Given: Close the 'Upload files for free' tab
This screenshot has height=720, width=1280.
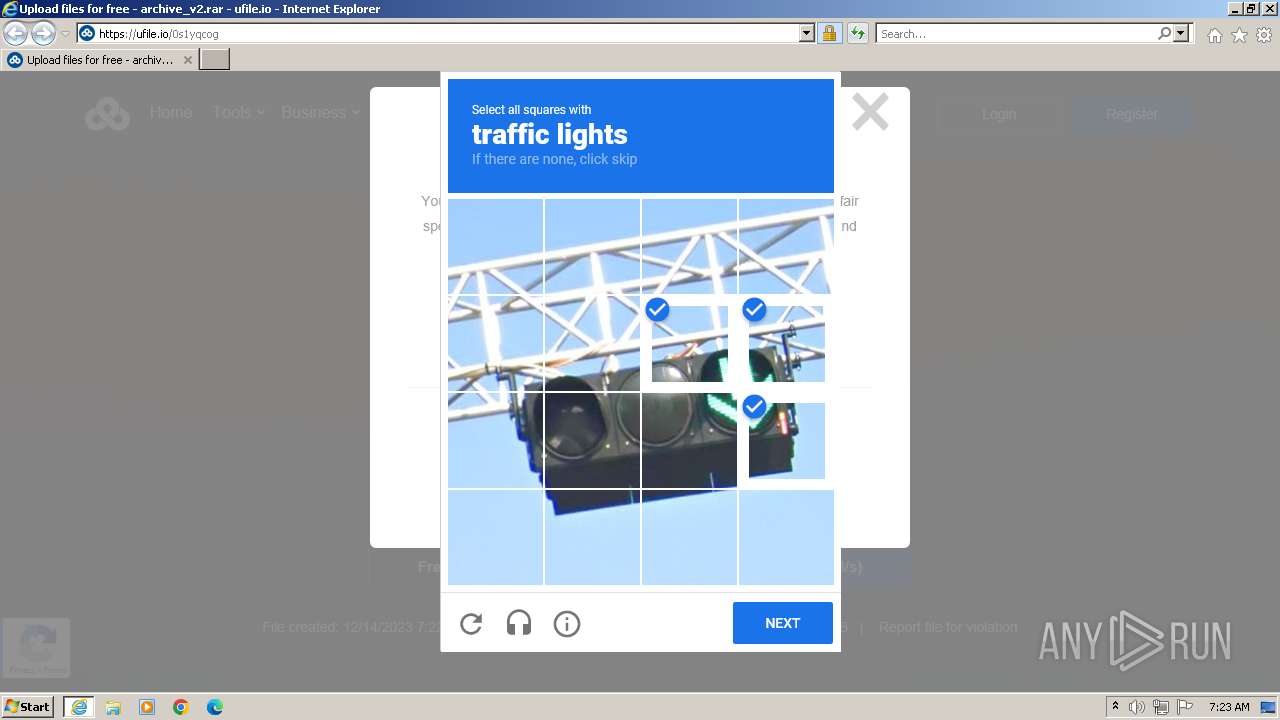Looking at the screenshot, I should (x=187, y=60).
